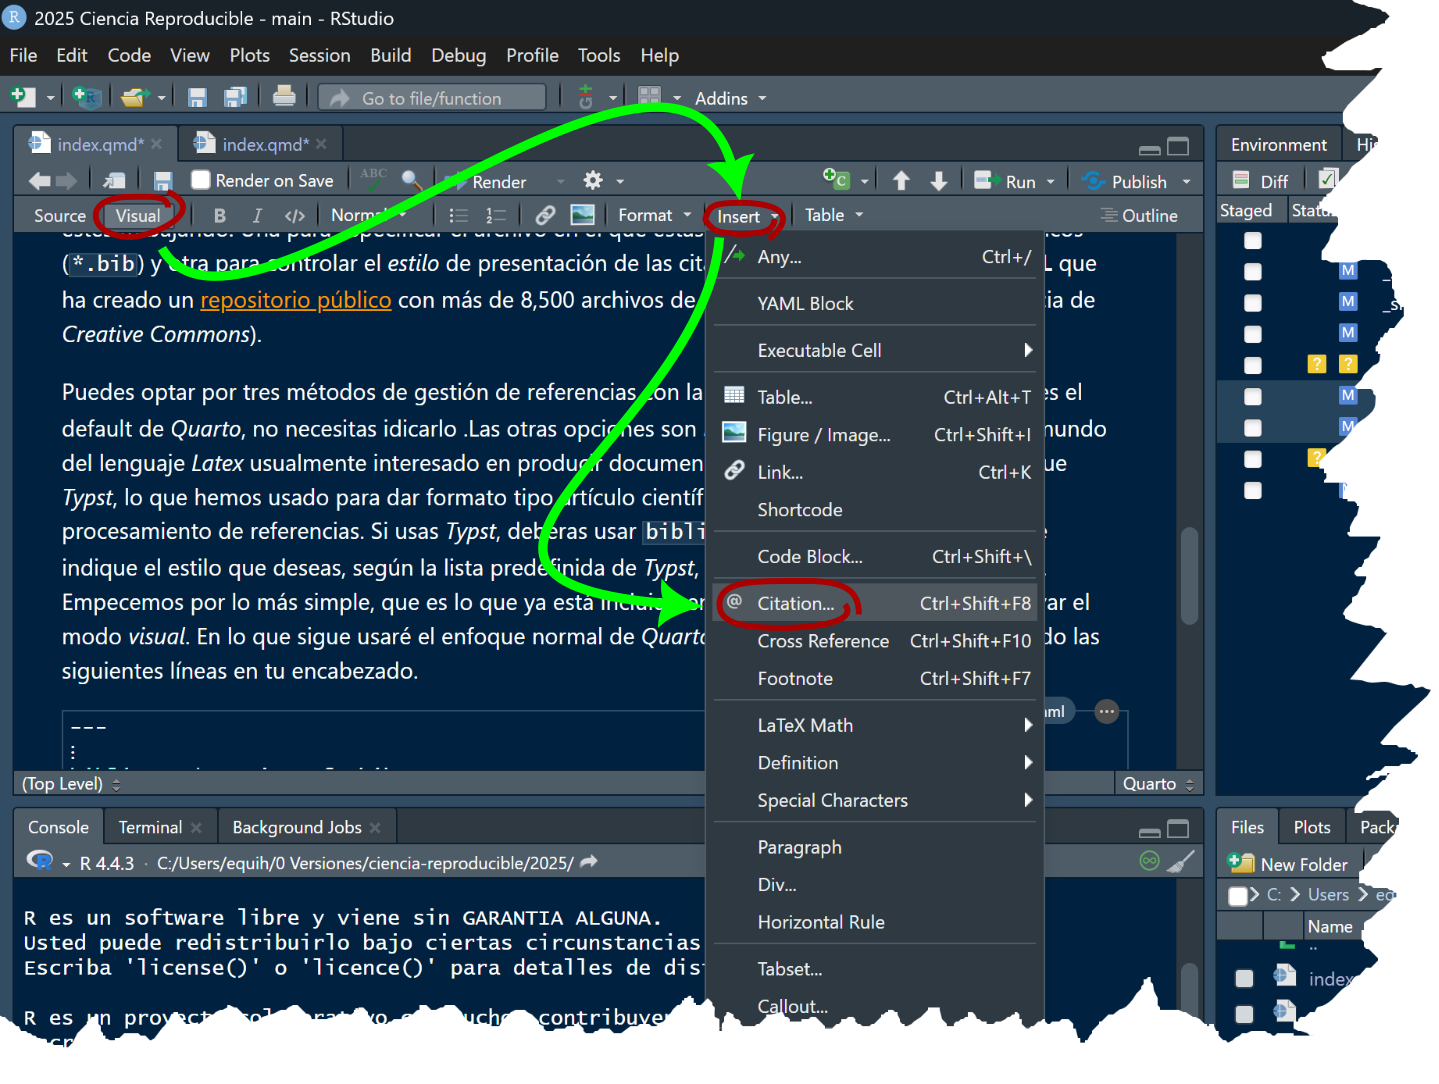
Task: Tick the checkbox beside the index file
Action: point(1244,978)
